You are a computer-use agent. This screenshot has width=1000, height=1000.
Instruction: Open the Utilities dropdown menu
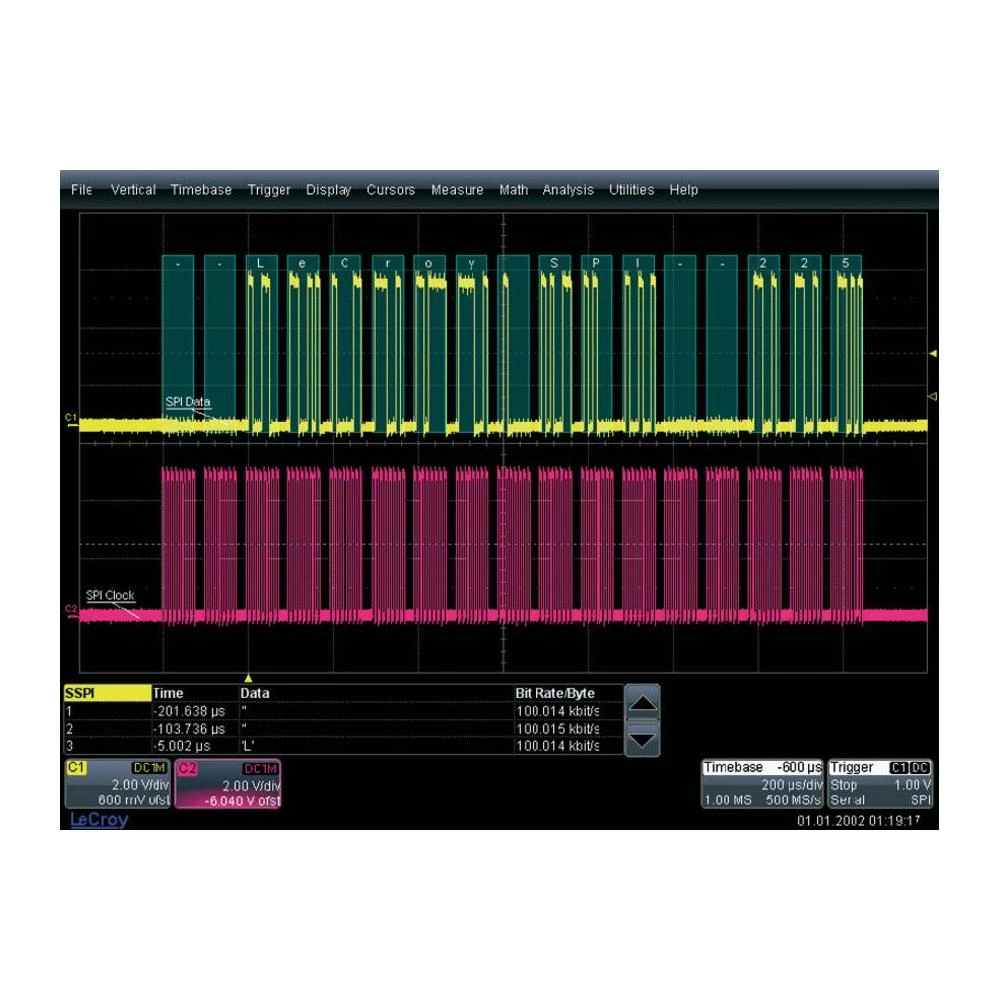(x=631, y=189)
